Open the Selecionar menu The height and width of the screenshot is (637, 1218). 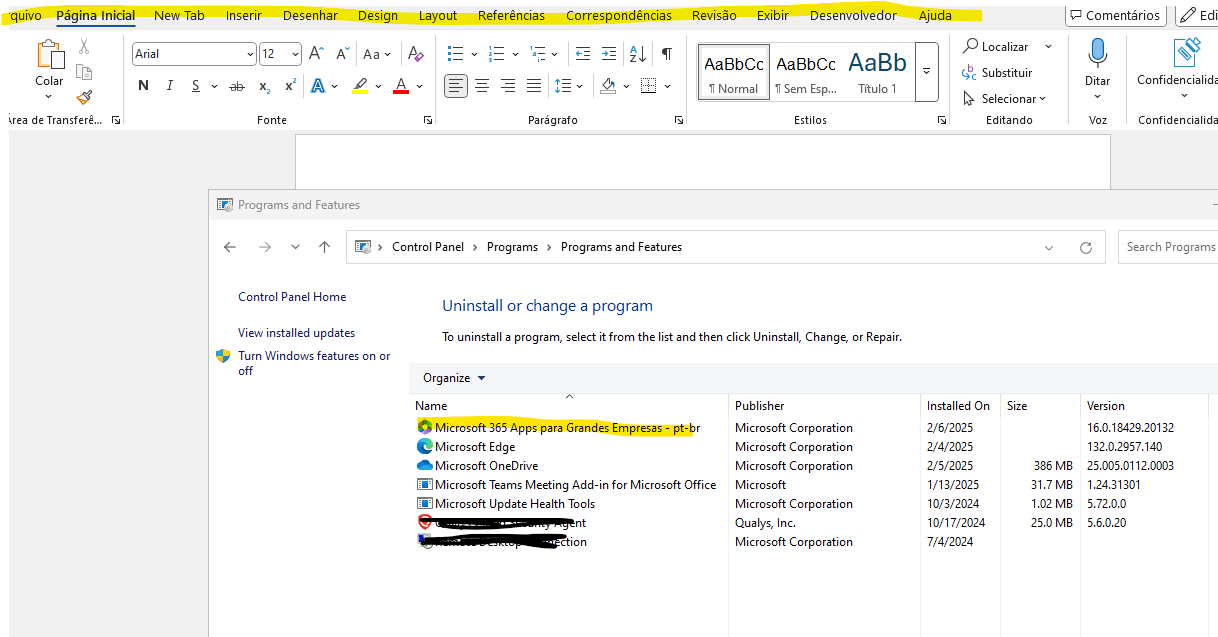click(1005, 99)
